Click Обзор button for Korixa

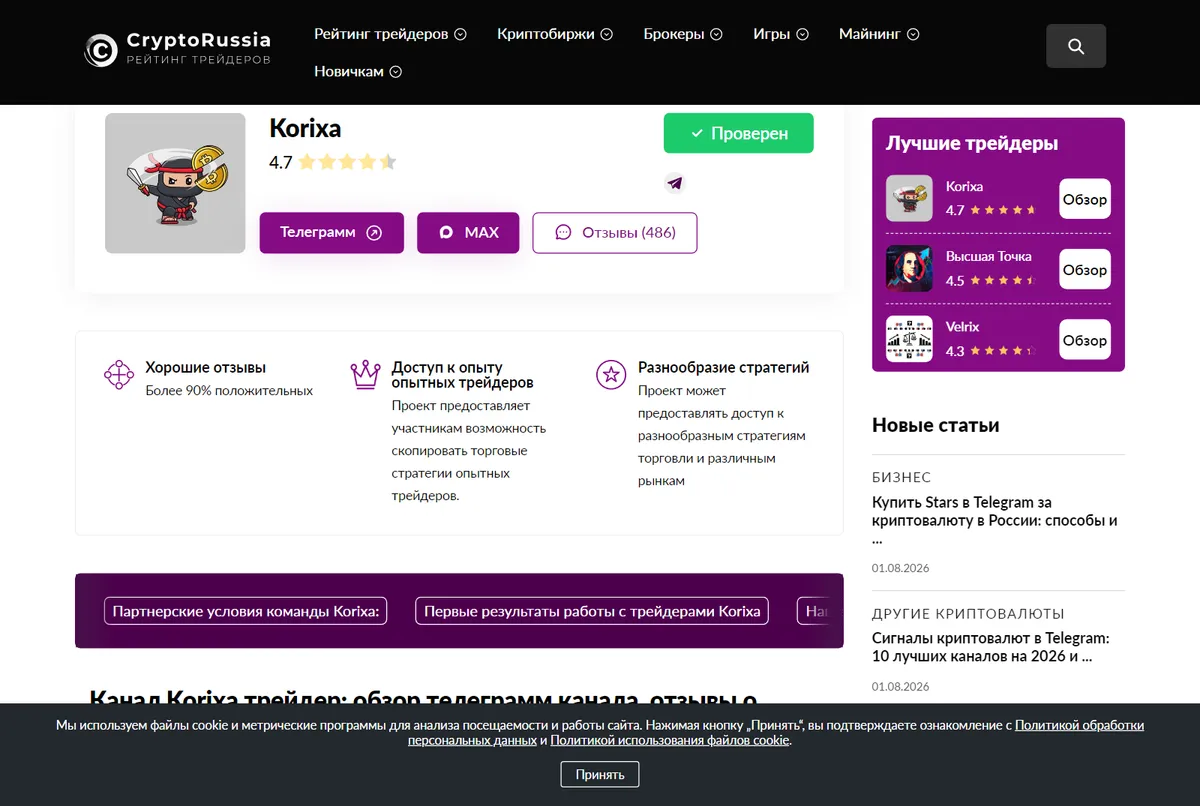click(x=1085, y=199)
